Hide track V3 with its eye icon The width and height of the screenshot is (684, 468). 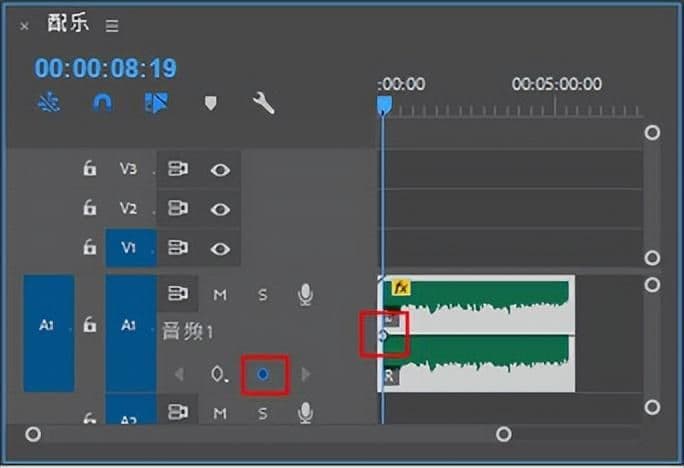pos(220,170)
